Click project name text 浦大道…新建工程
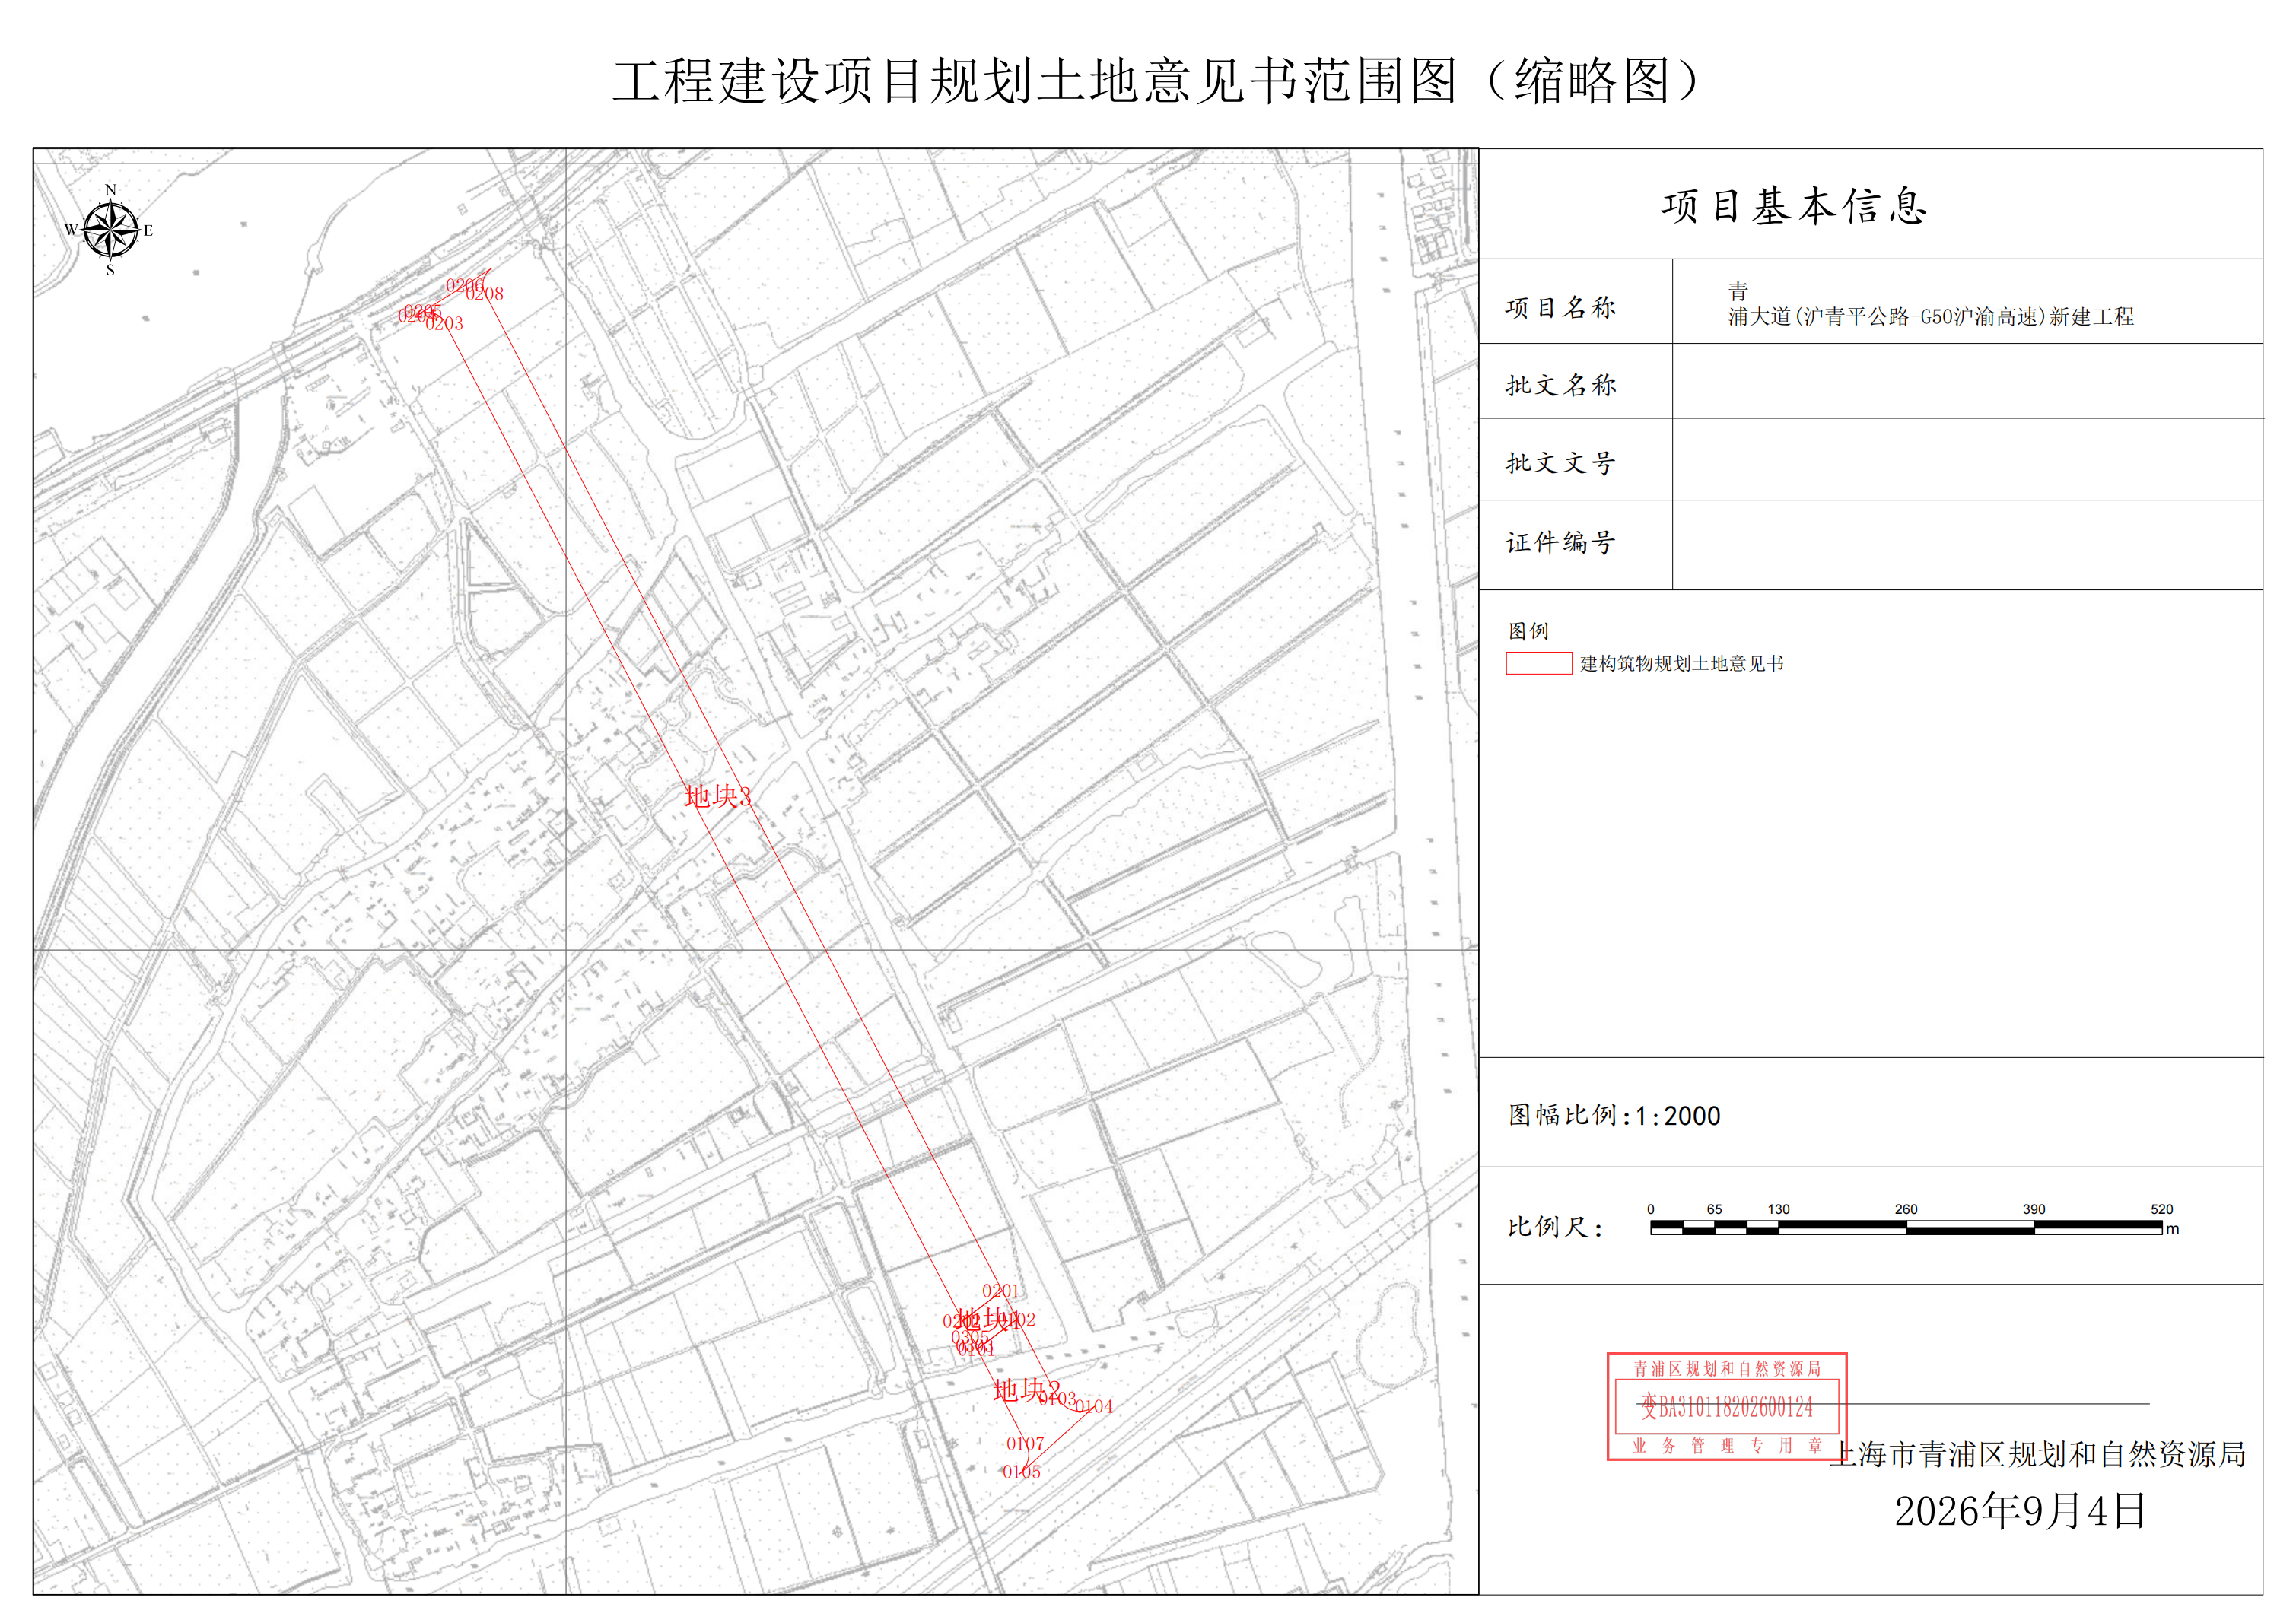 pyautogui.click(x=1931, y=316)
